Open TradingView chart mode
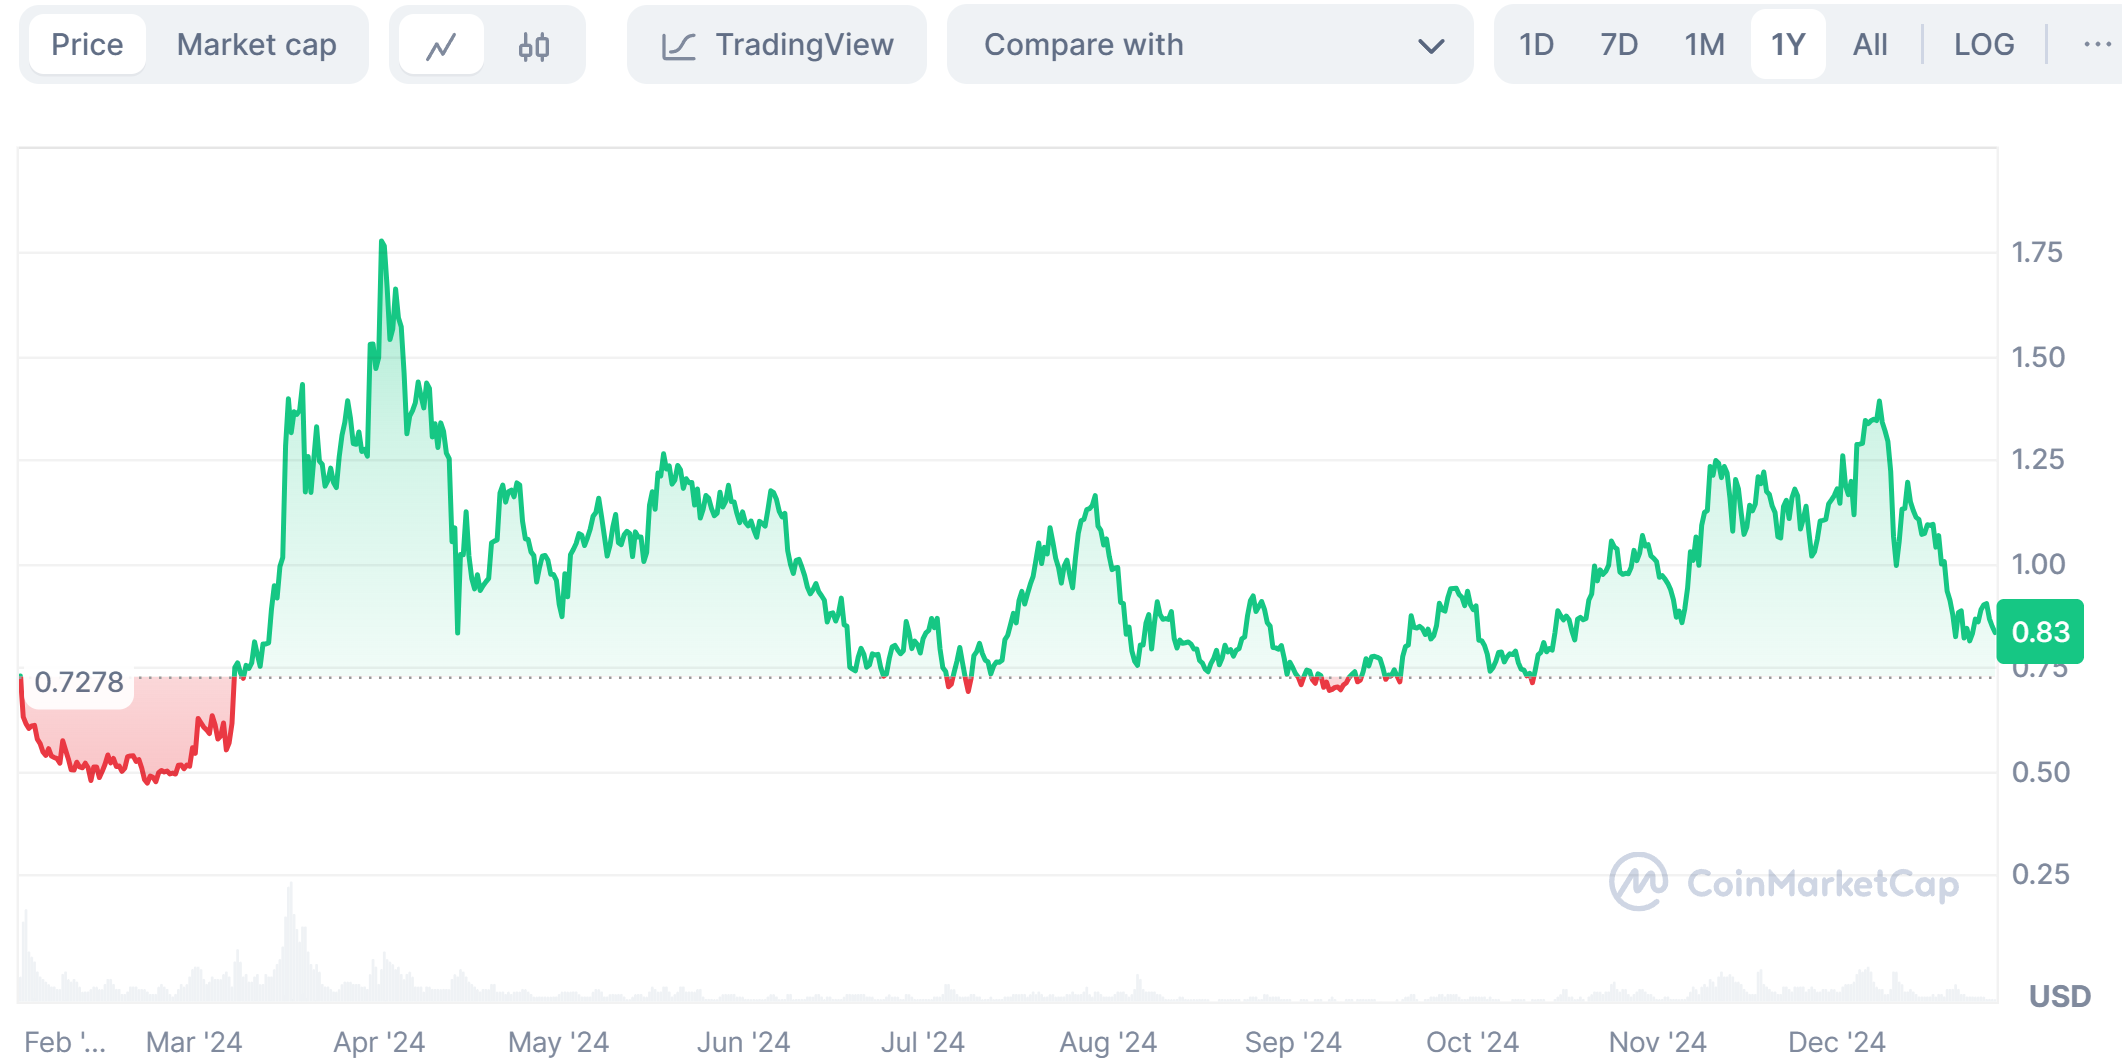Viewport: 2122px width, 1058px height. click(x=804, y=45)
